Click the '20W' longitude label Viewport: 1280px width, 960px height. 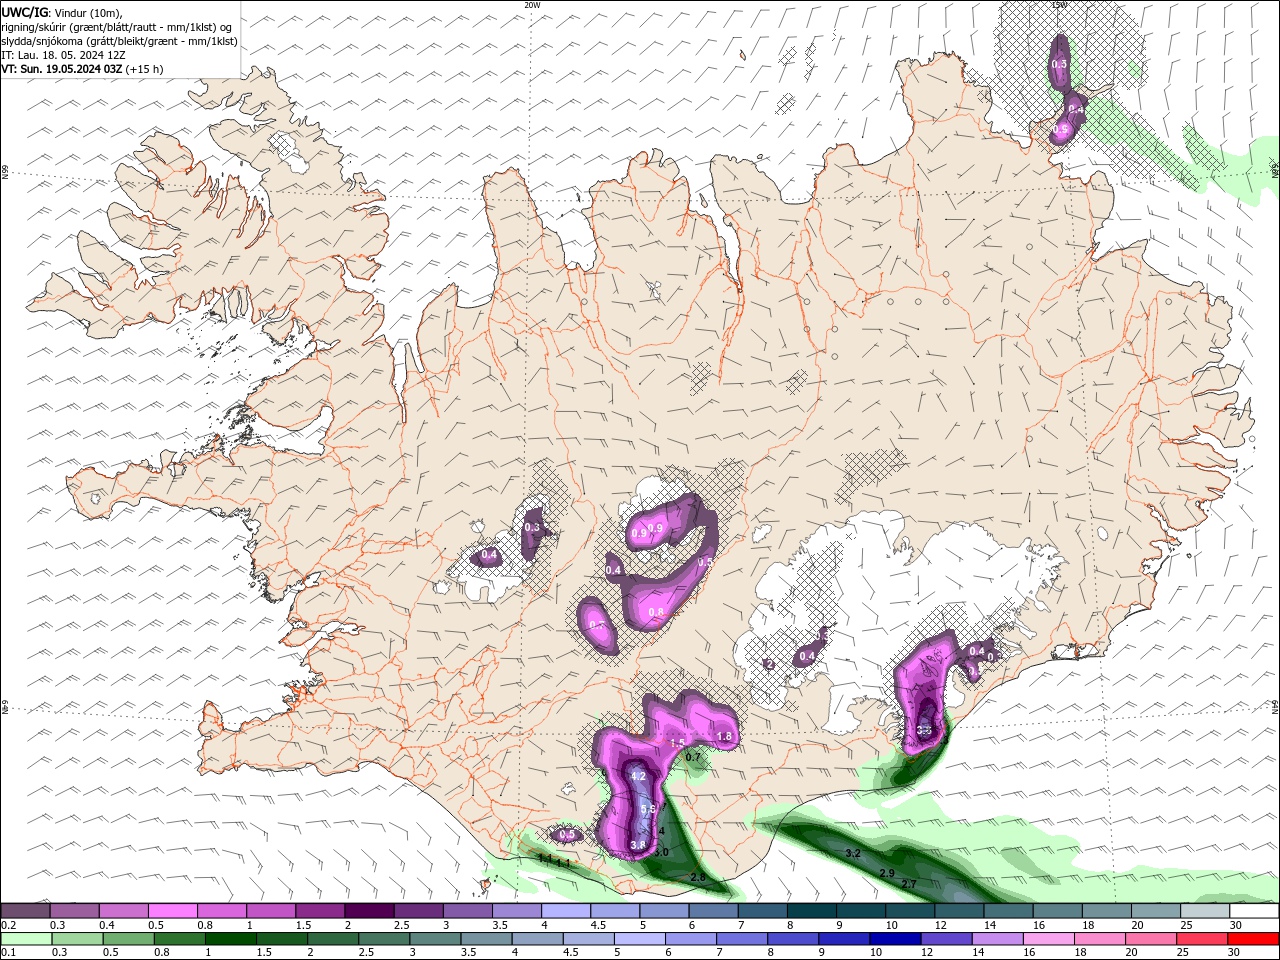[x=532, y=5]
